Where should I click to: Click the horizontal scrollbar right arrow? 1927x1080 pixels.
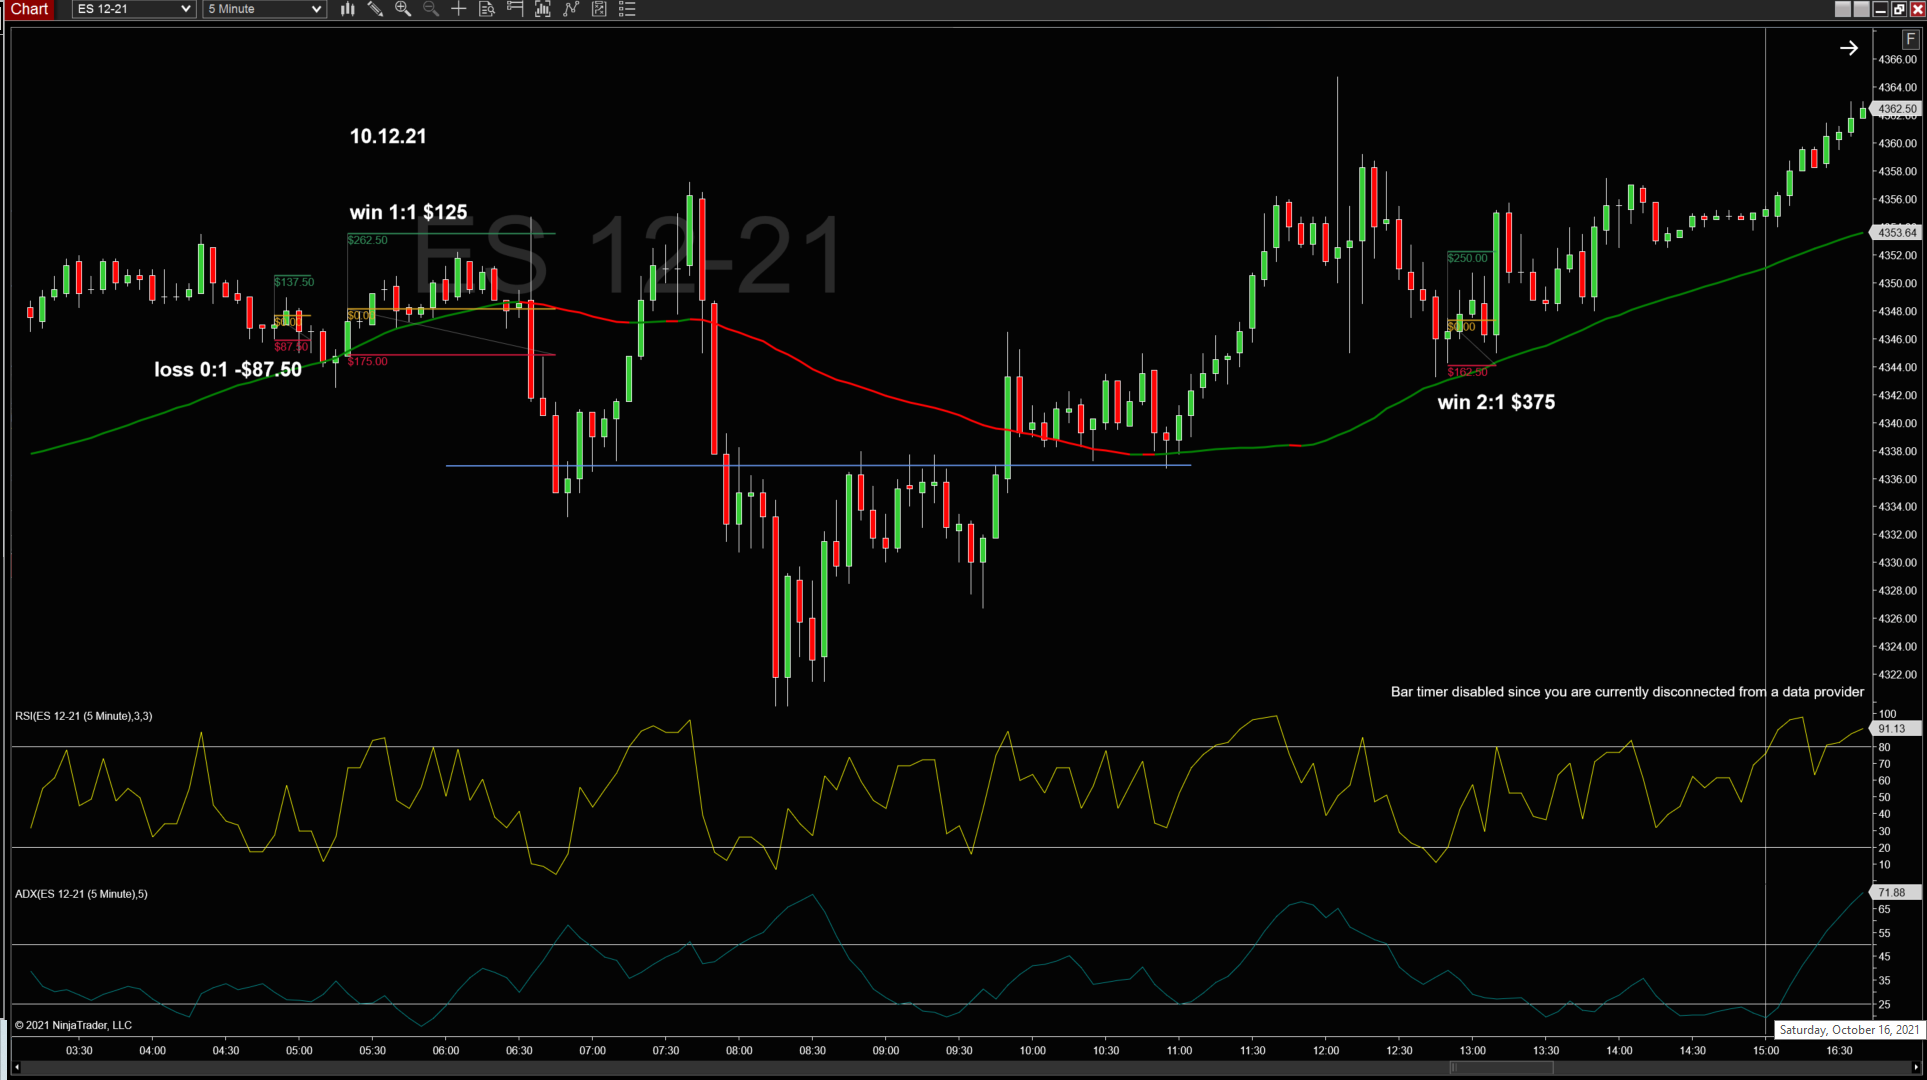[1915, 1067]
